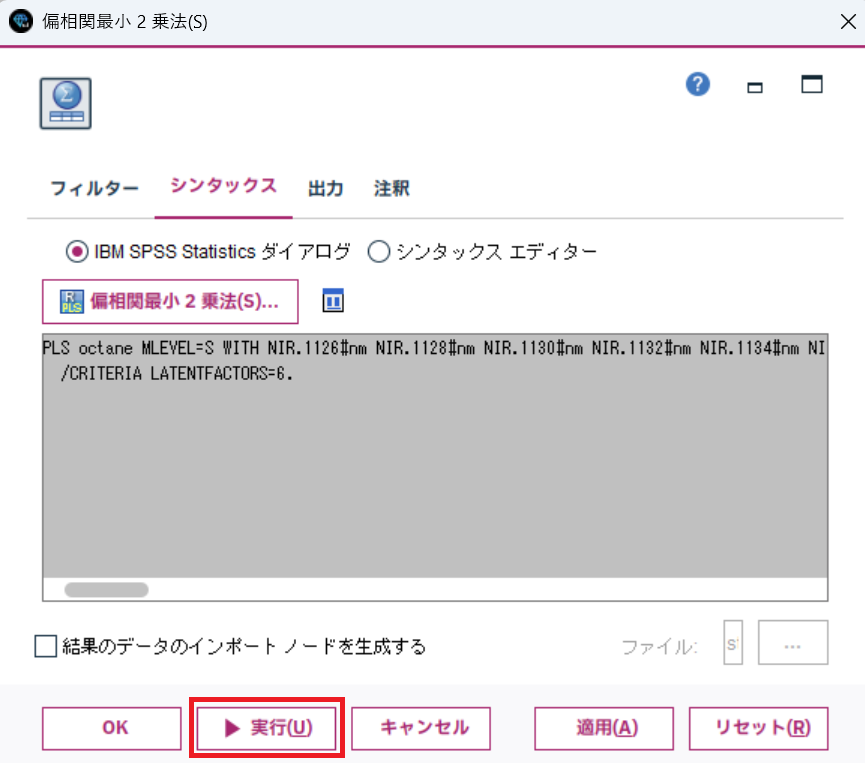The width and height of the screenshot is (865, 763).
Task: Click the Statistics output node icon
Action: click(x=66, y=103)
